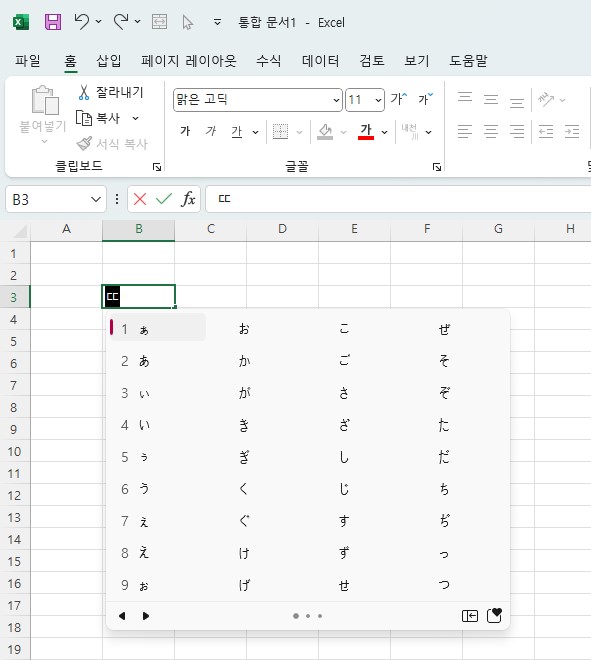Click the 붙여넣기 paste clipboard icon
Screen dimensions: 591x660
point(45,100)
